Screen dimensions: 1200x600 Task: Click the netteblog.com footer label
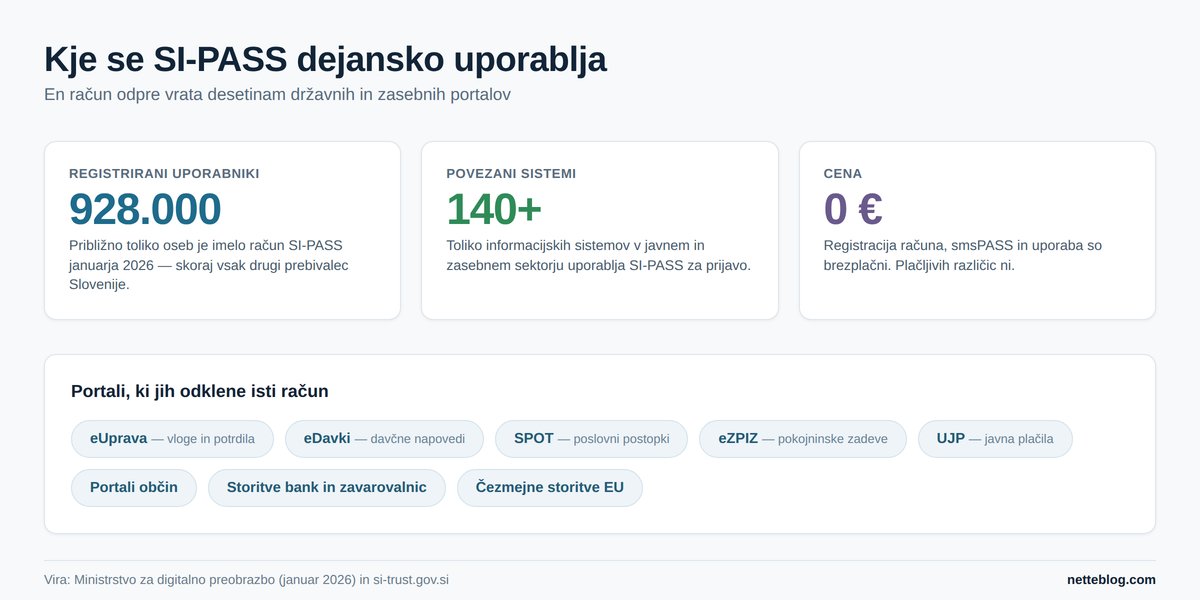coord(1111,580)
